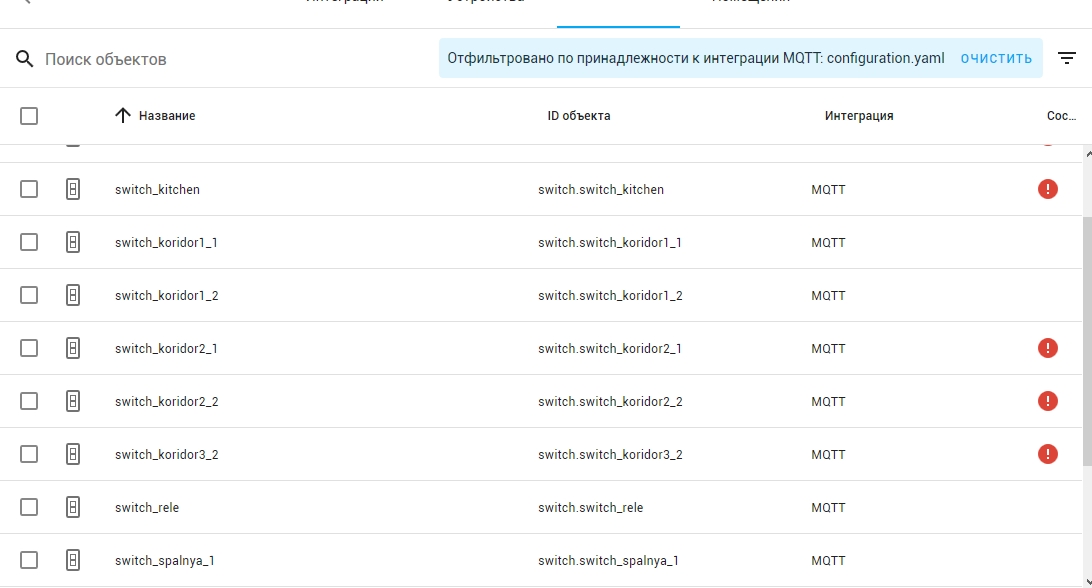Open the switch_rele entity name
This screenshot has height=588, width=1092.
(x=147, y=507)
